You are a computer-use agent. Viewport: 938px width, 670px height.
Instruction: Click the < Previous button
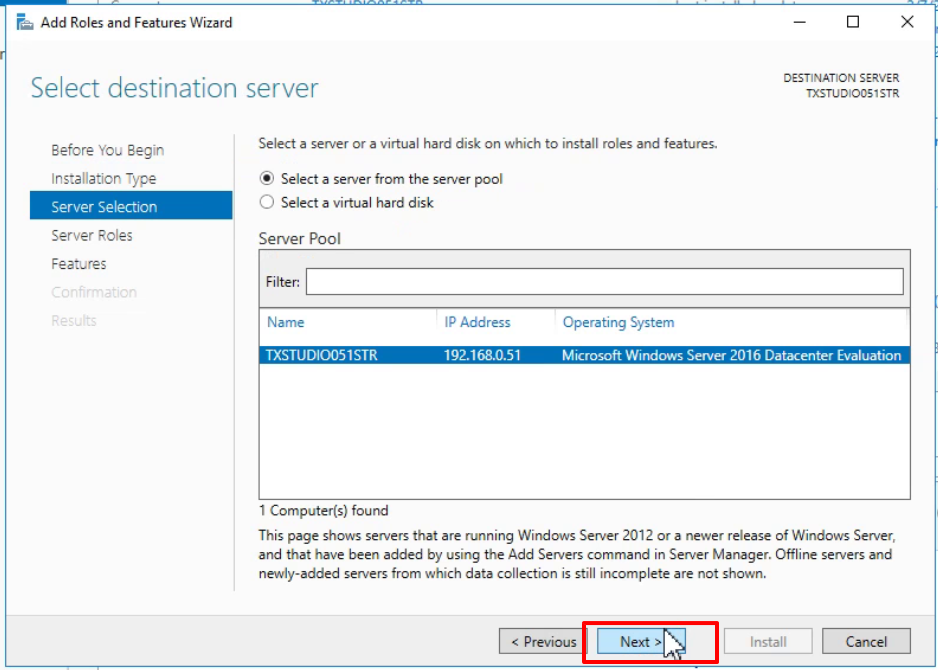click(543, 642)
